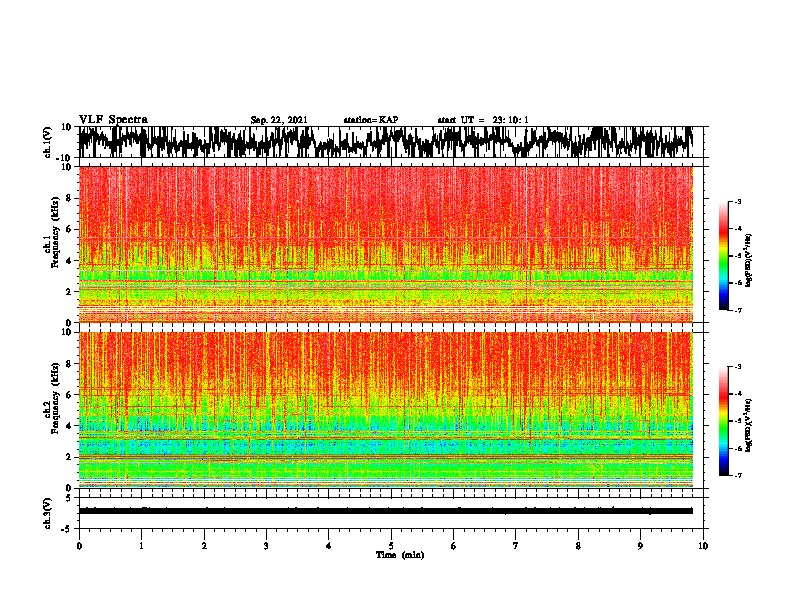Click the 'ch.1(V)' waveform axis label
Screen dimensions: 792x612
tap(48, 142)
